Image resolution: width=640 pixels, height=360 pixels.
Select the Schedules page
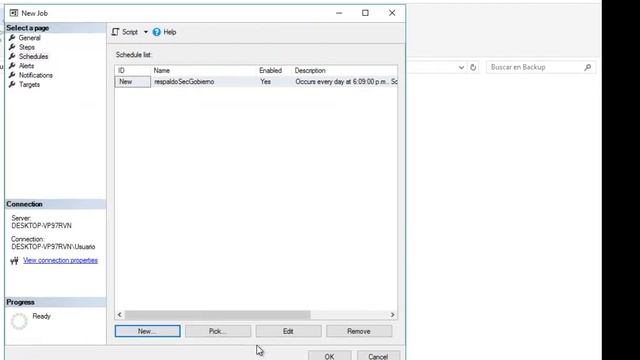pos(33,57)
